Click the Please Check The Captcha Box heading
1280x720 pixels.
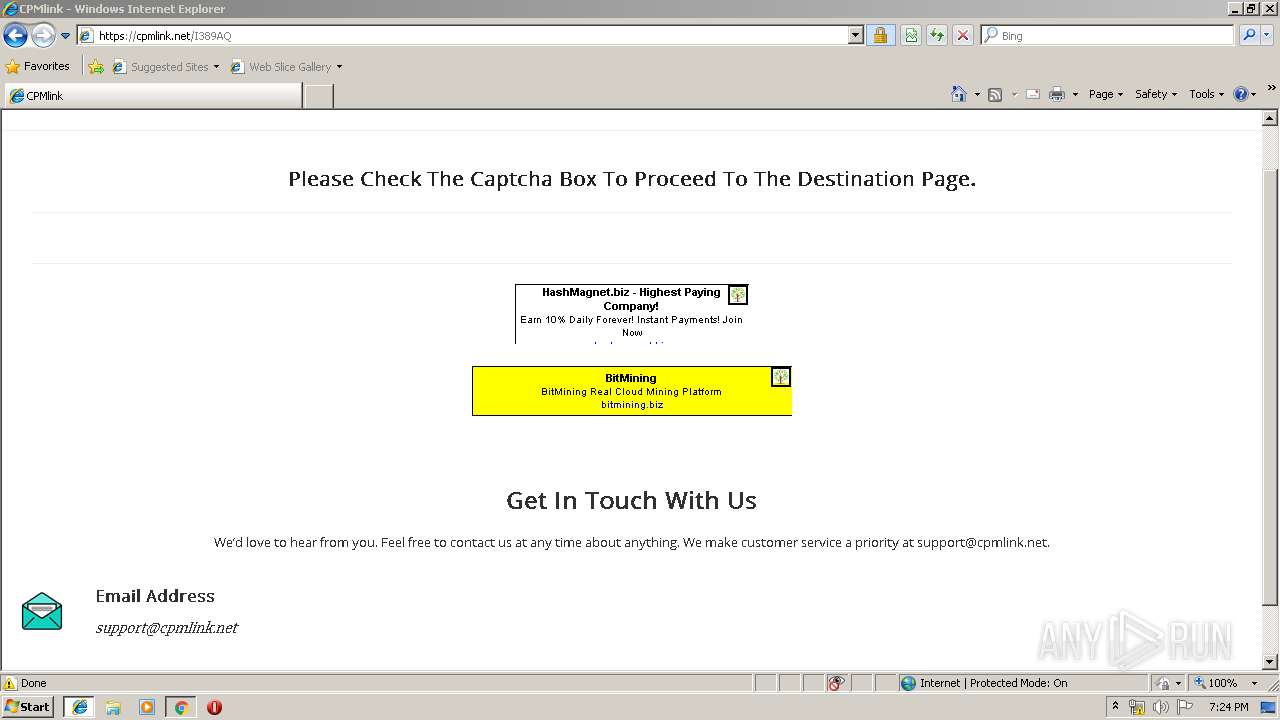coord(632,179)
